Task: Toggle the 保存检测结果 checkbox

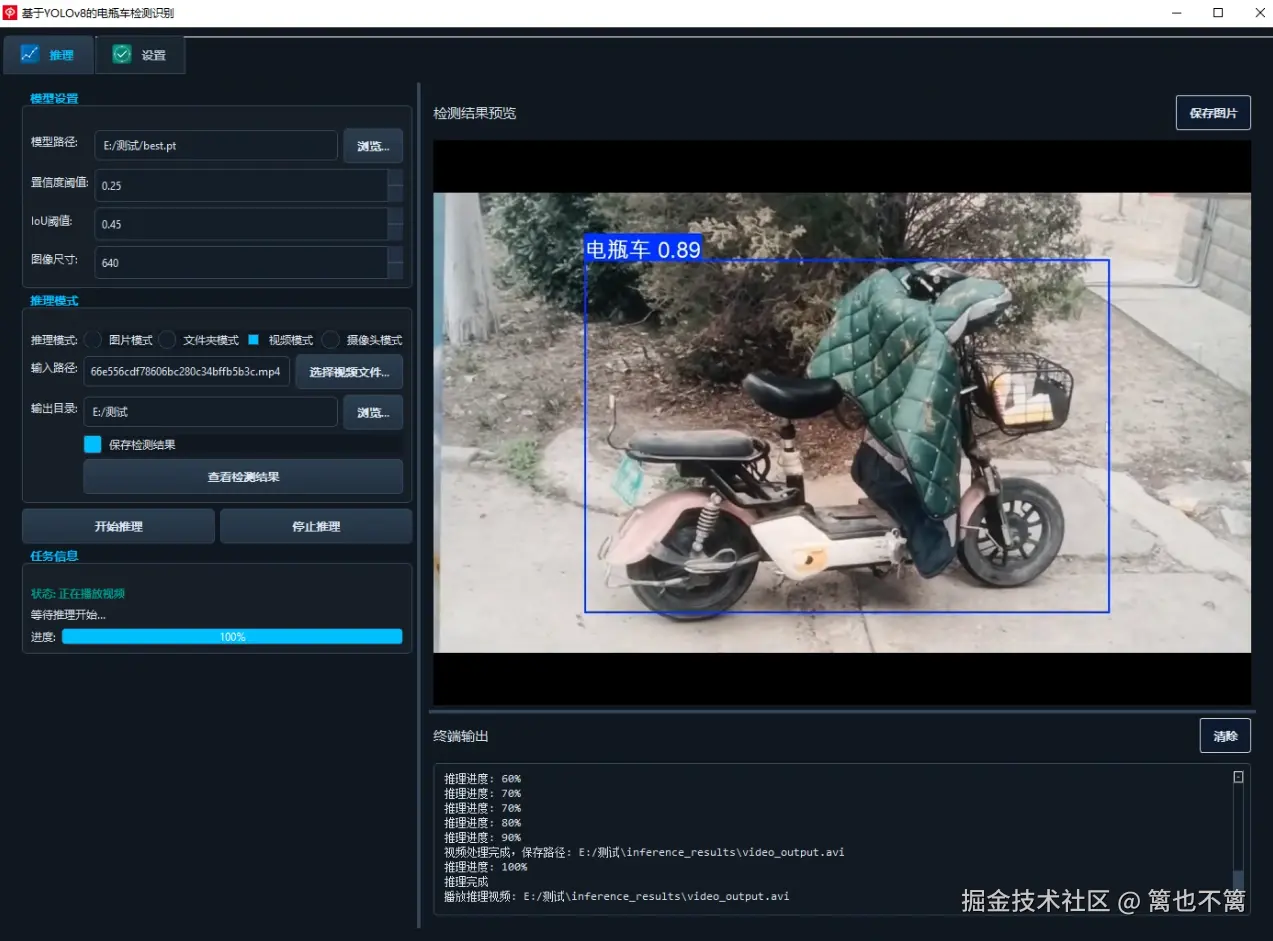Action: (92, 444)
